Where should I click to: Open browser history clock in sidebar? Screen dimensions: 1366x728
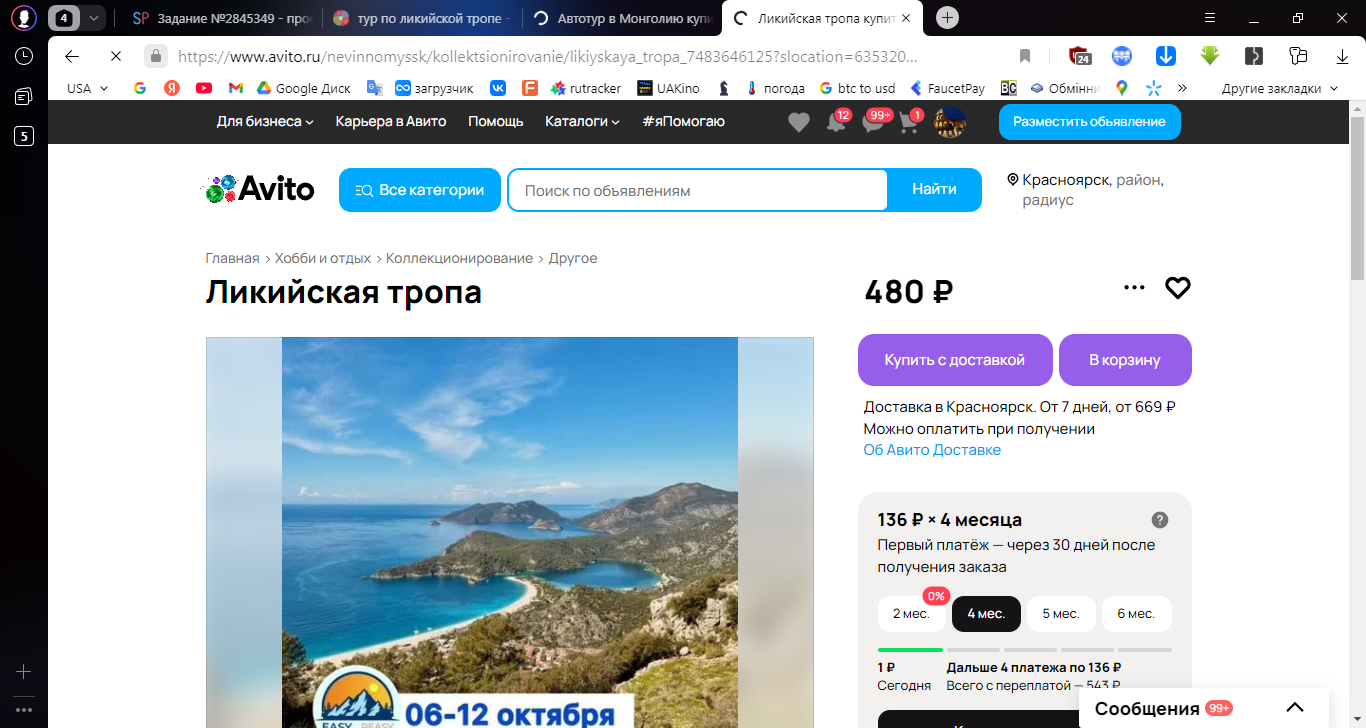24,56
